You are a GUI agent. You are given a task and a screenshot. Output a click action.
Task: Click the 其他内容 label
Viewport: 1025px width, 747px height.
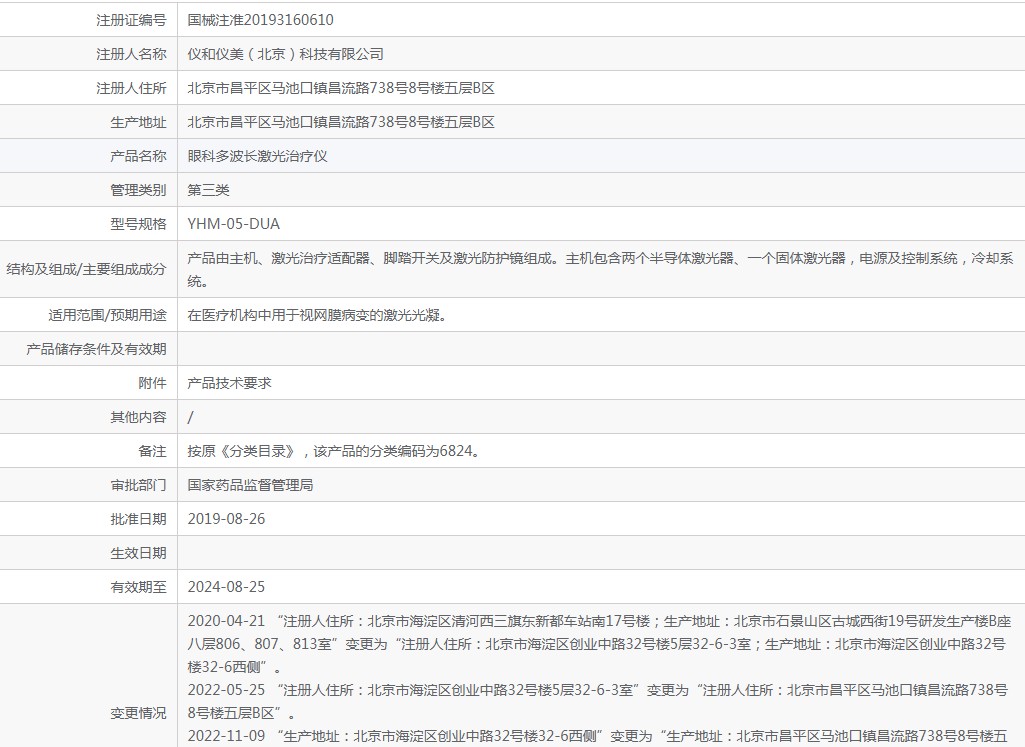coord(139,418)
